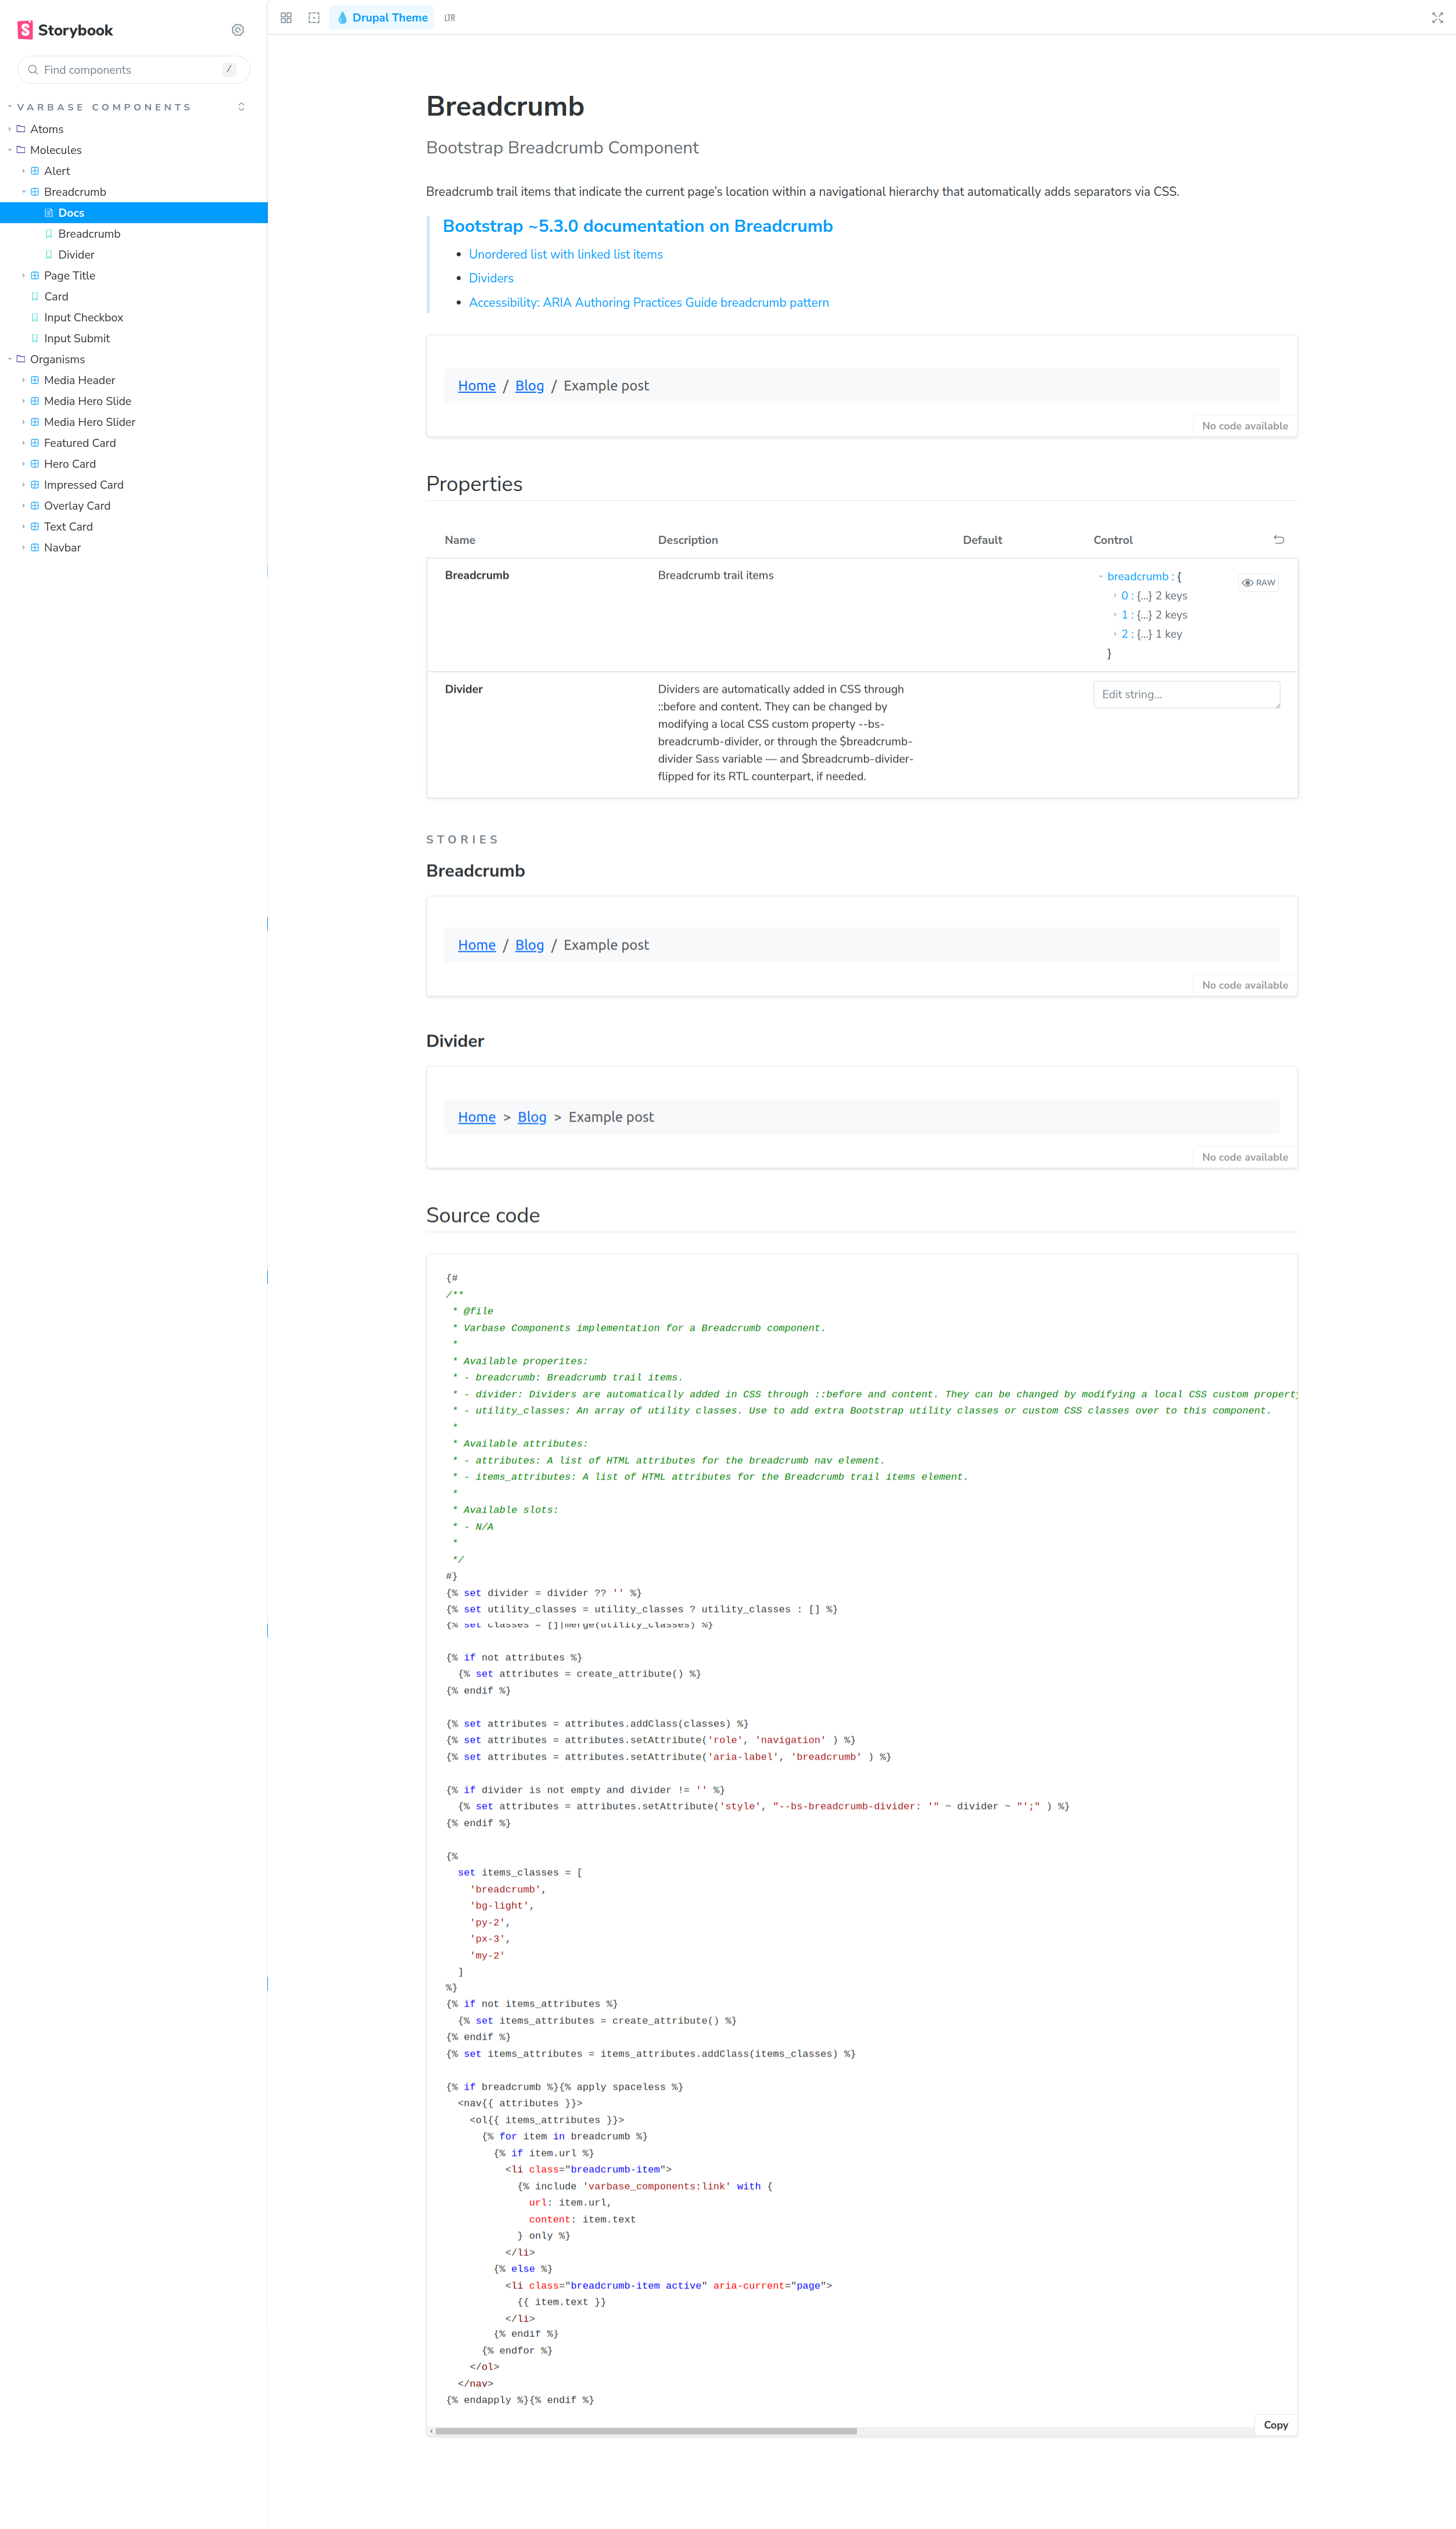The width and height of the screenshot is (1456, 2529).
Task: Click horizontal scrollbar of source code block
Action: (645, 2431)
